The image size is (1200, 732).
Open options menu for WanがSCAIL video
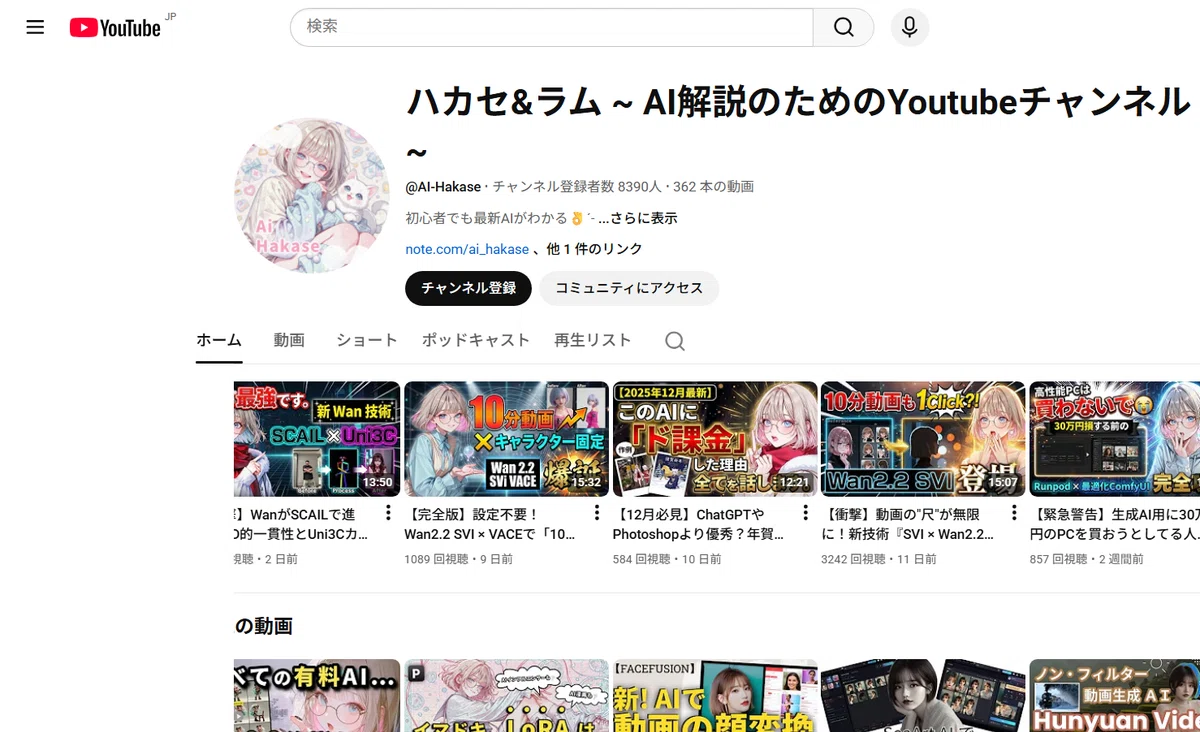coord(388,513)
